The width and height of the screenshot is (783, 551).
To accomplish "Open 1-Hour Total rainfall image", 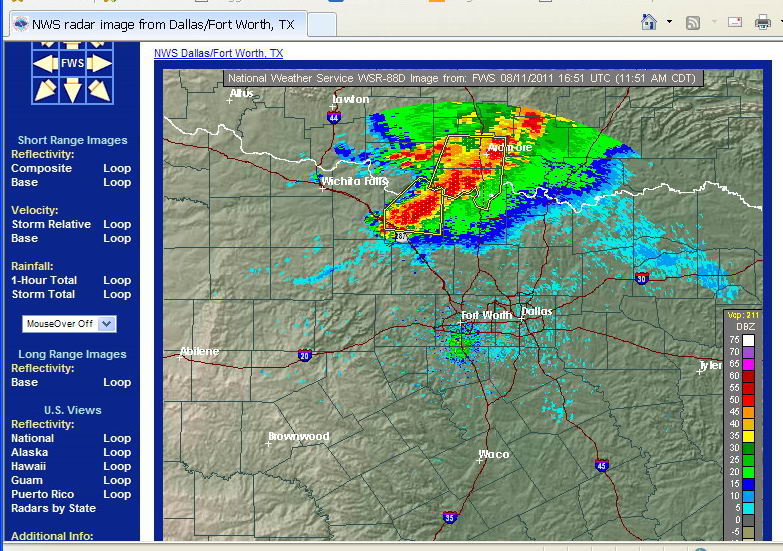I will (44, 280).
